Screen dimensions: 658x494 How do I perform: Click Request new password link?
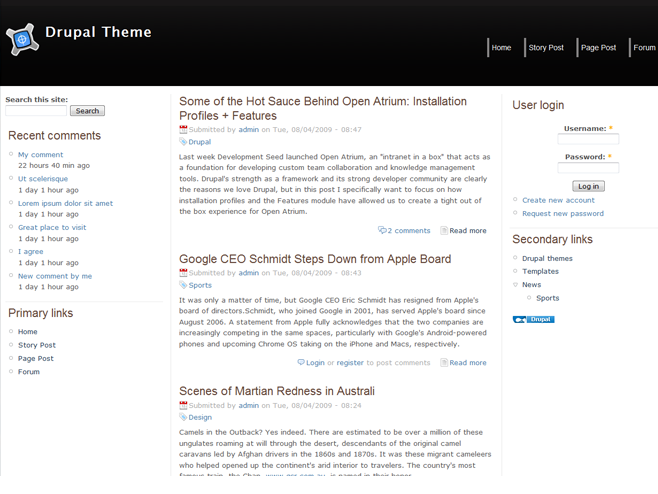click(563, 214)
